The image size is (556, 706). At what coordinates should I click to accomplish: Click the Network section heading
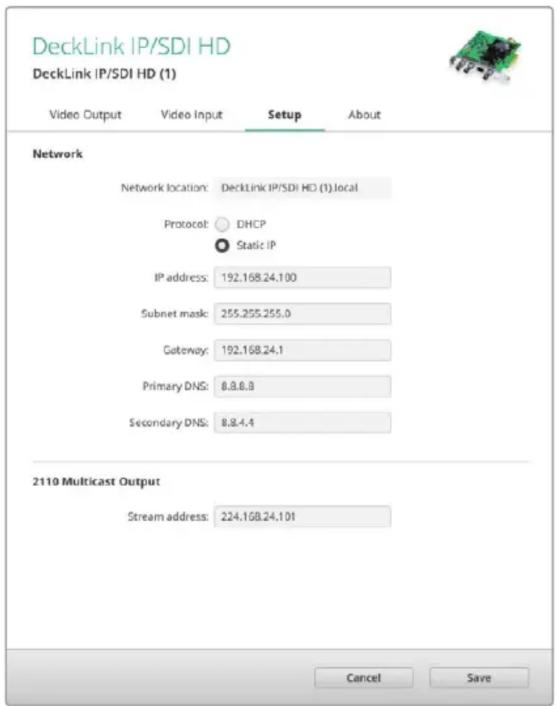pyautogui.click(x=58, y=154)
